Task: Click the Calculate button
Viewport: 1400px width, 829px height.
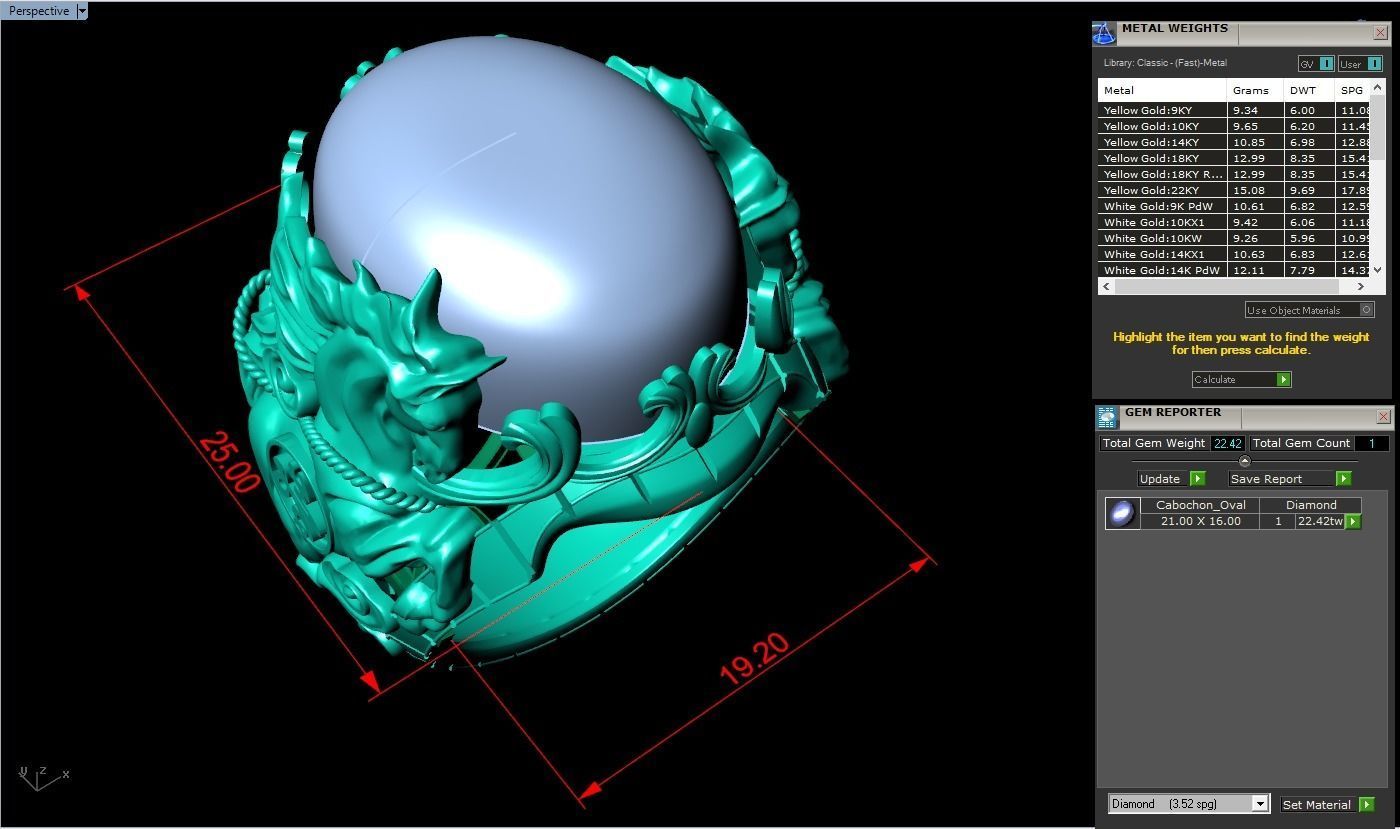Action: click(x=1241, y=379)
